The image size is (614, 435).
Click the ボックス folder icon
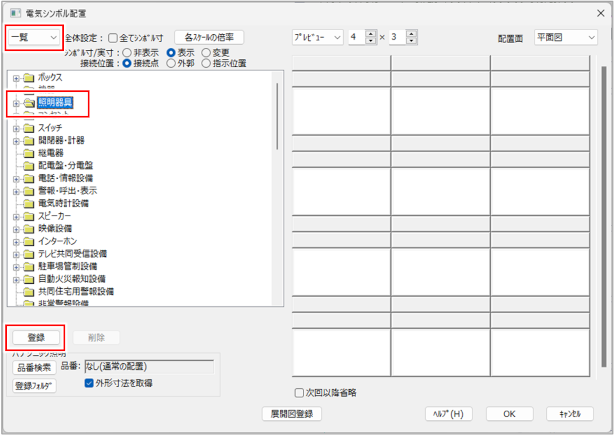click(28, 77)
